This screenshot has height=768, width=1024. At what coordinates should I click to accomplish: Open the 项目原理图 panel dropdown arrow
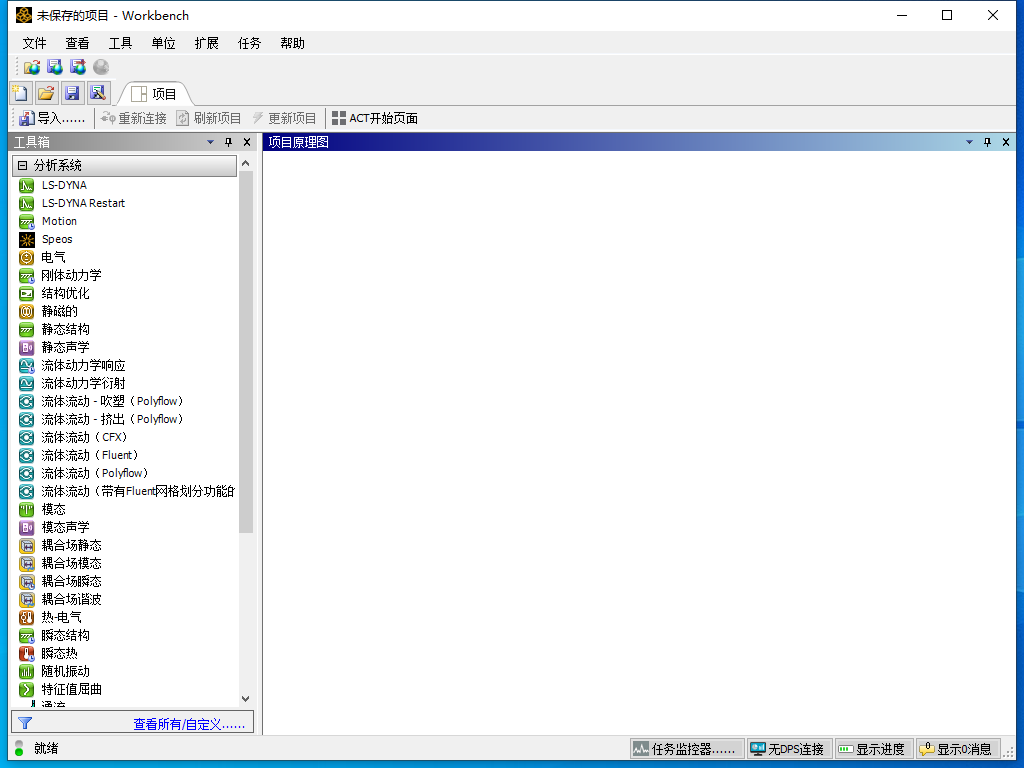pyautogui.click(x=968, y=141)
